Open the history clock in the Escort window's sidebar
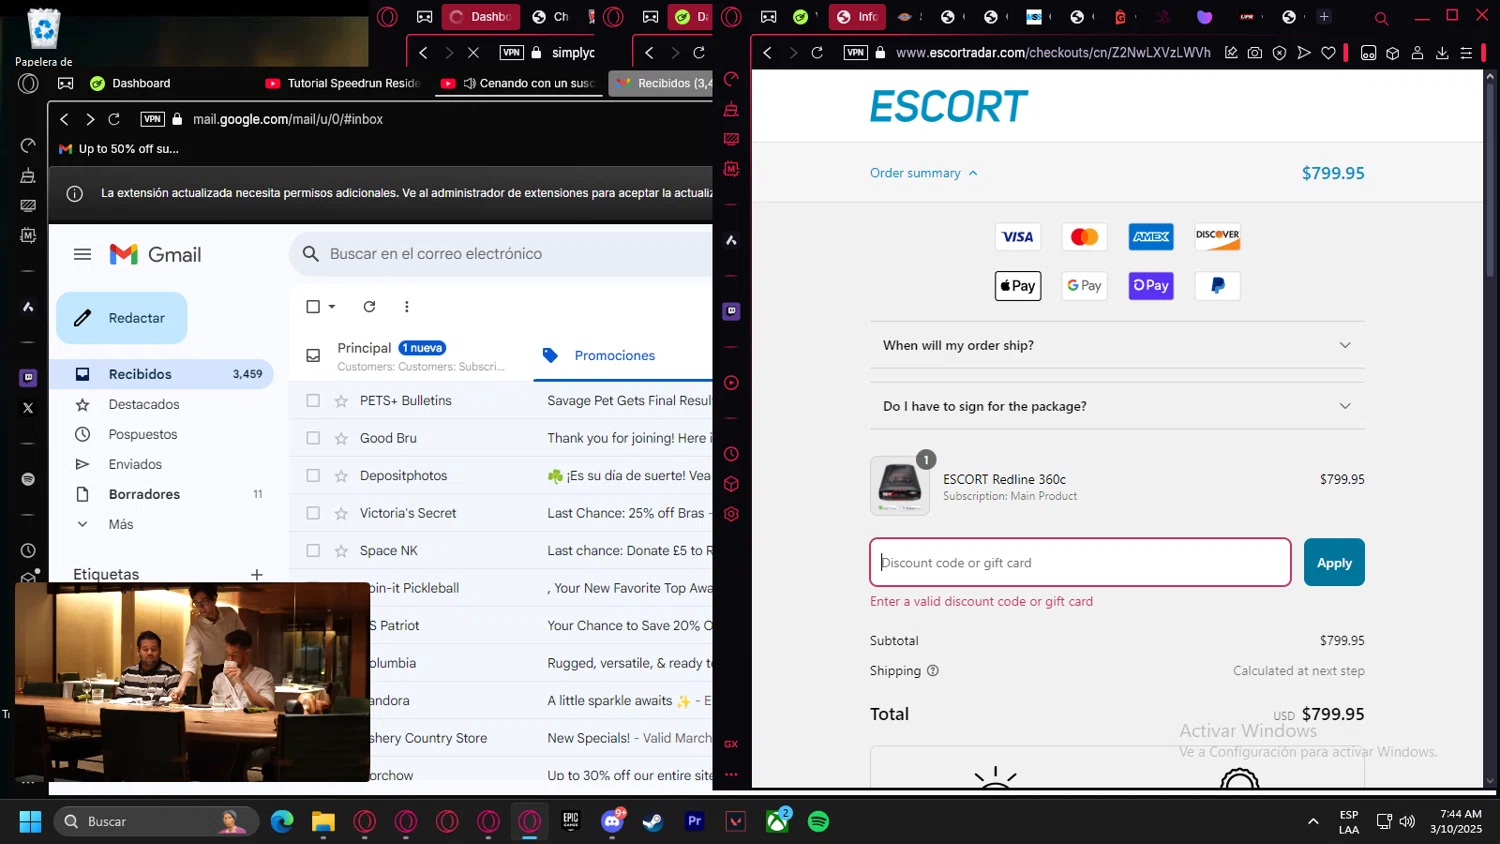Screen dimensions: 1500x844 pos(731,454)
